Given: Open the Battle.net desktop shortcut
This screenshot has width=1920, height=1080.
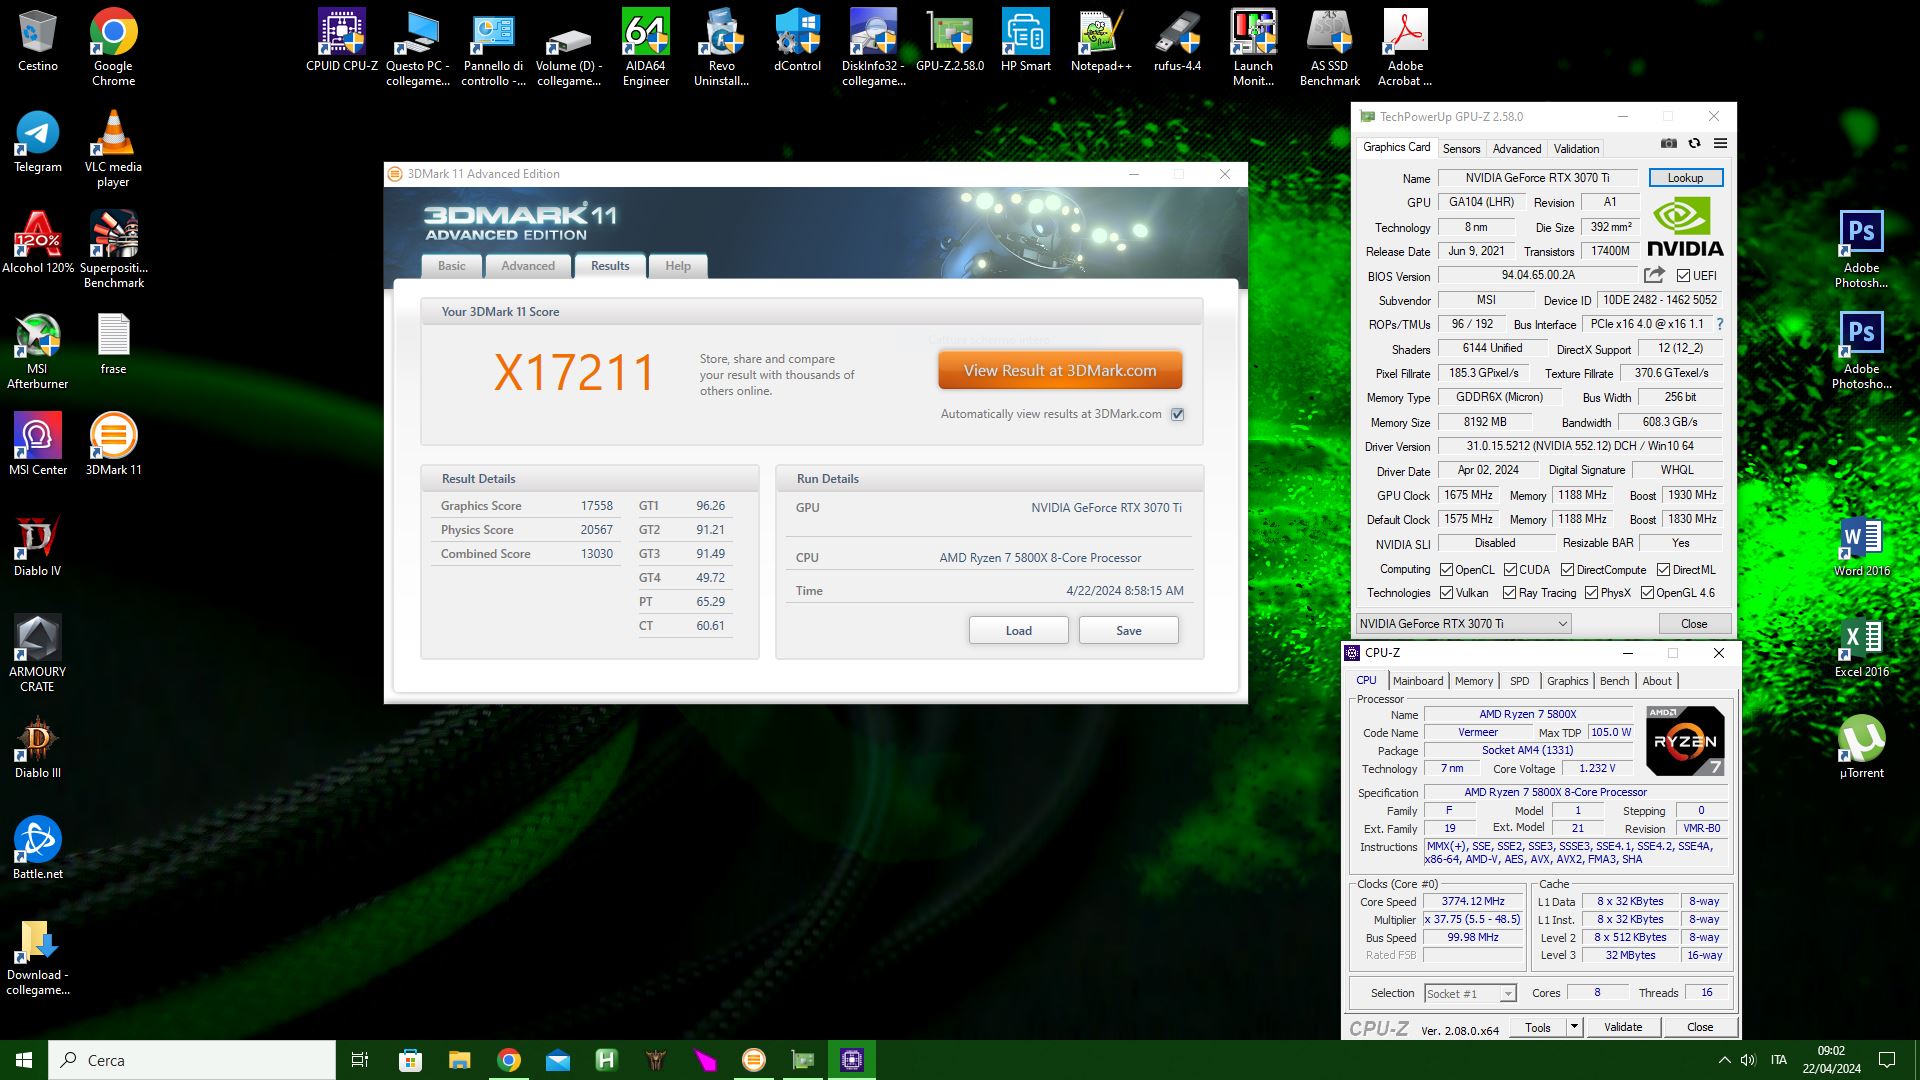Looking at the screenshot, I should pos(38,850).
